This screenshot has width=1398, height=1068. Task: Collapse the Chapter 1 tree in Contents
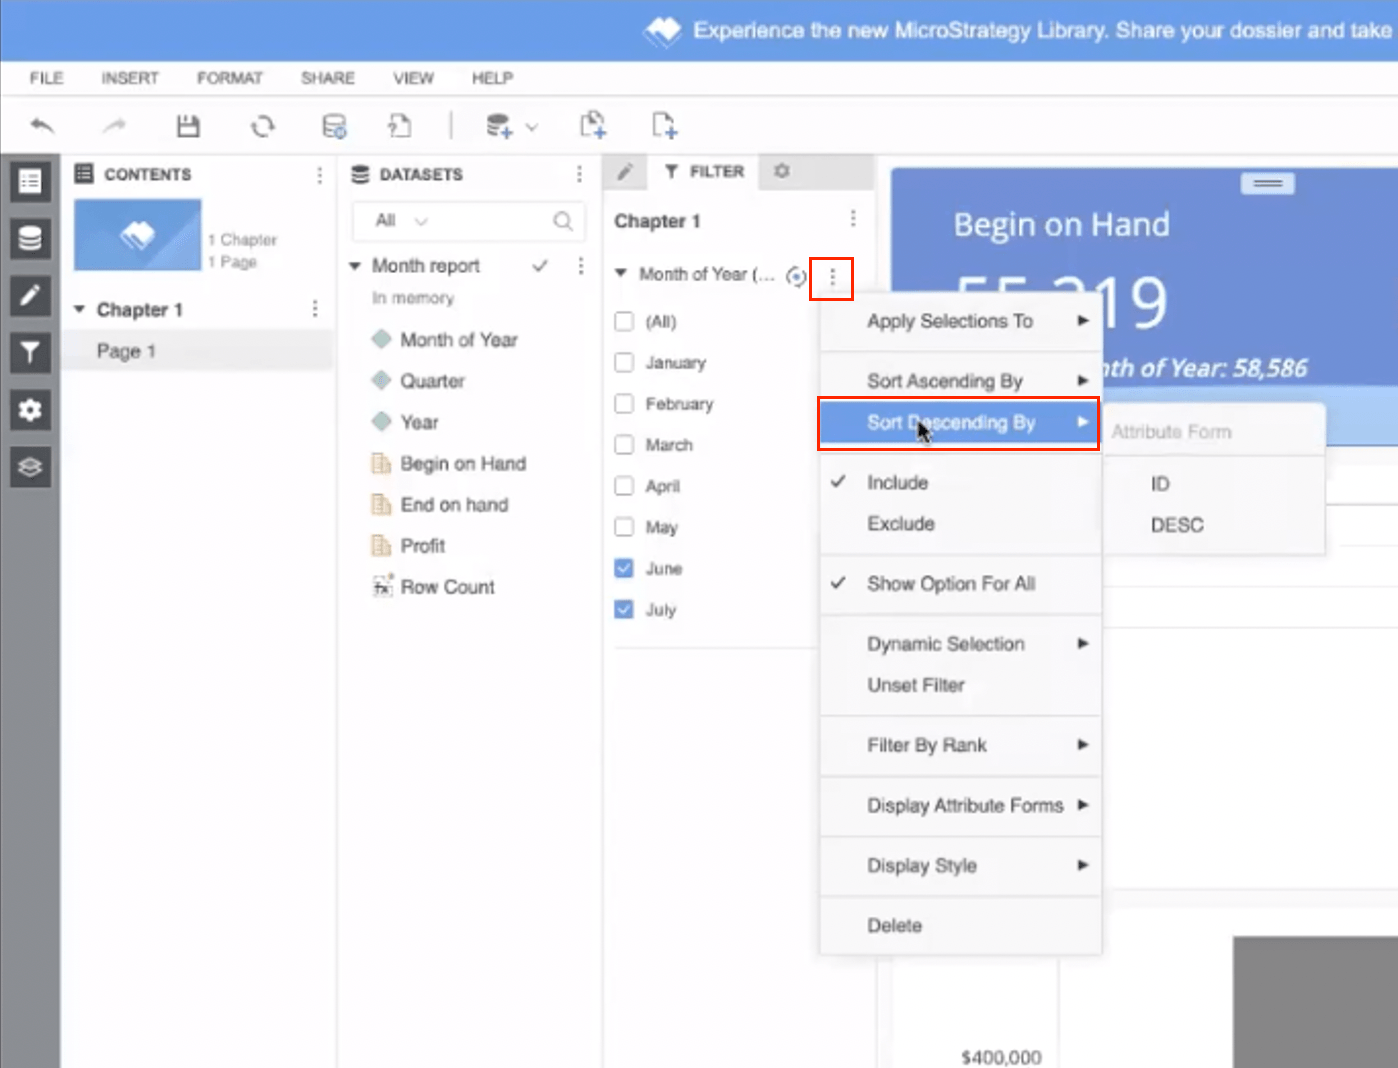[x=79, y=310]
